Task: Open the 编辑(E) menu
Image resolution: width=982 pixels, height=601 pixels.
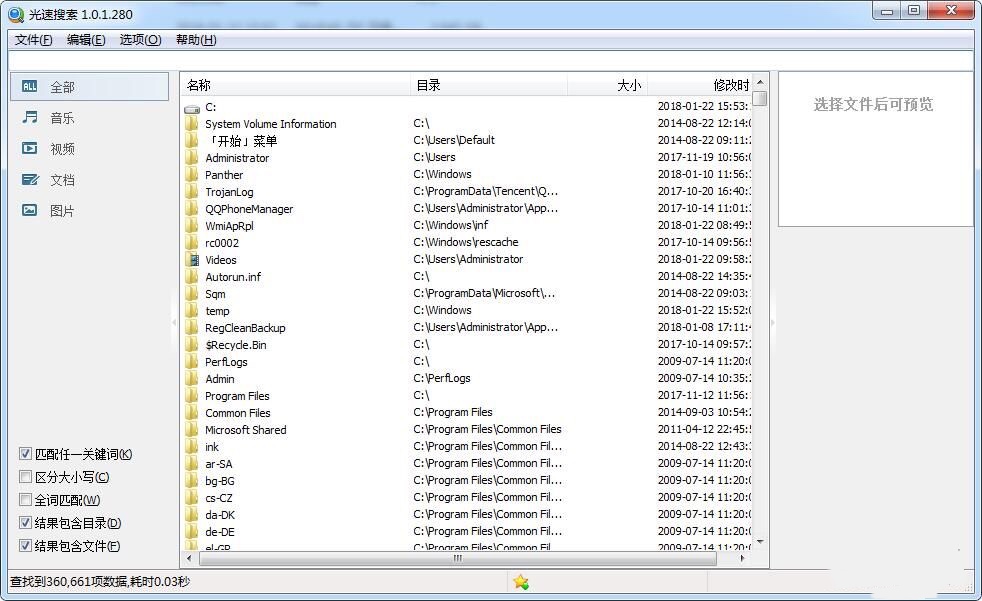Action: (86, 40)
